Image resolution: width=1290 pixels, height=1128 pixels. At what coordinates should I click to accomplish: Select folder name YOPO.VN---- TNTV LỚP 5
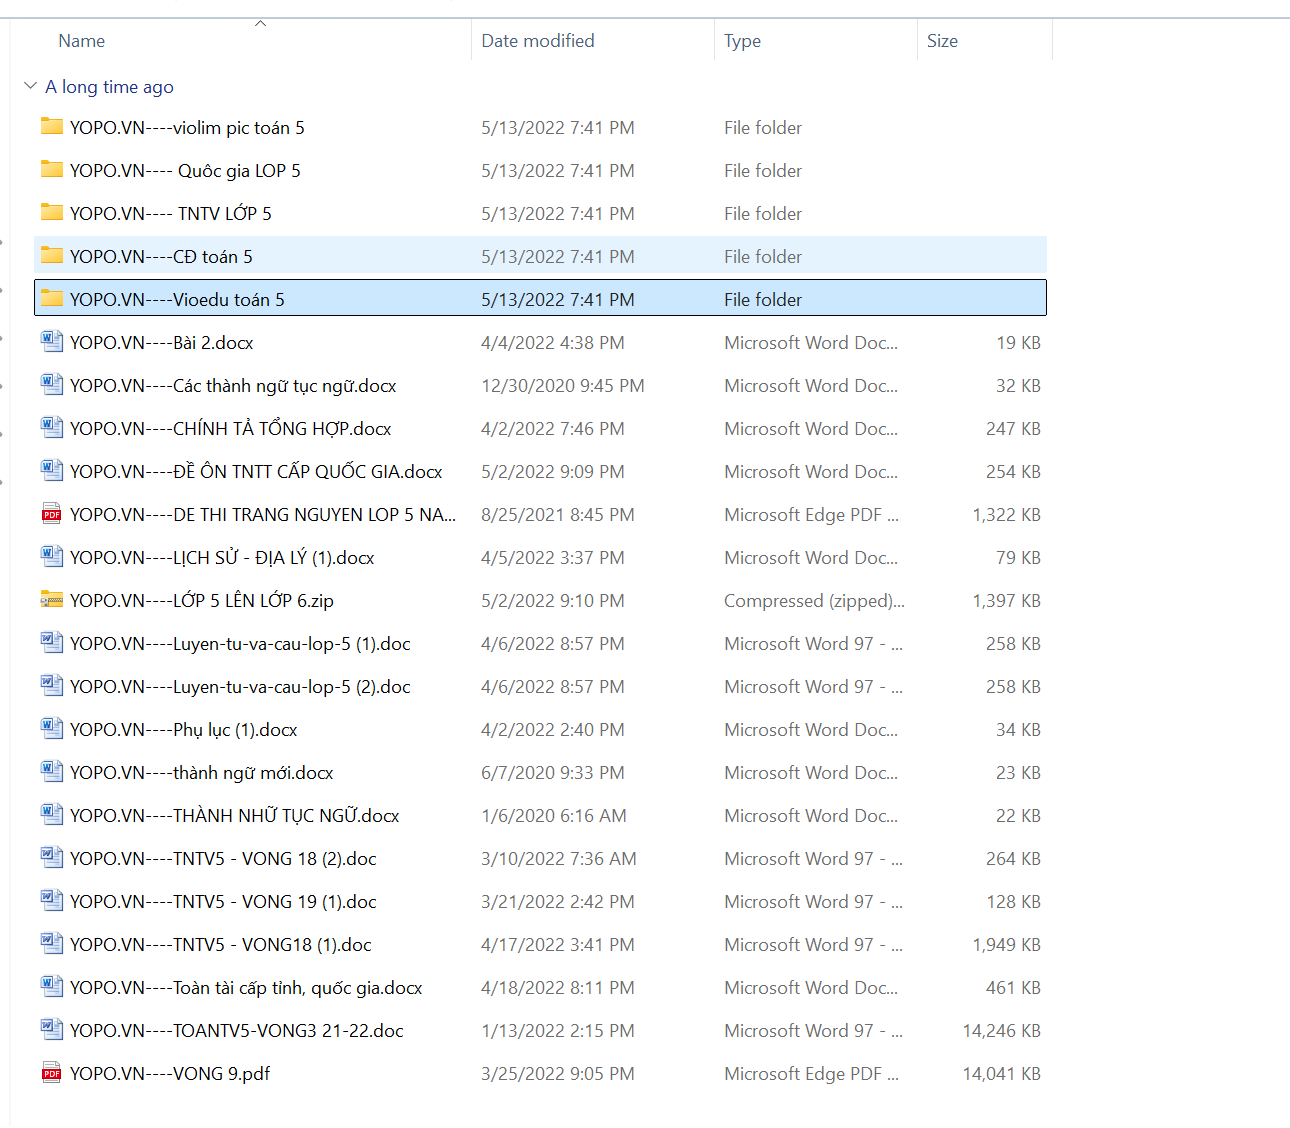tap(171, 214)
